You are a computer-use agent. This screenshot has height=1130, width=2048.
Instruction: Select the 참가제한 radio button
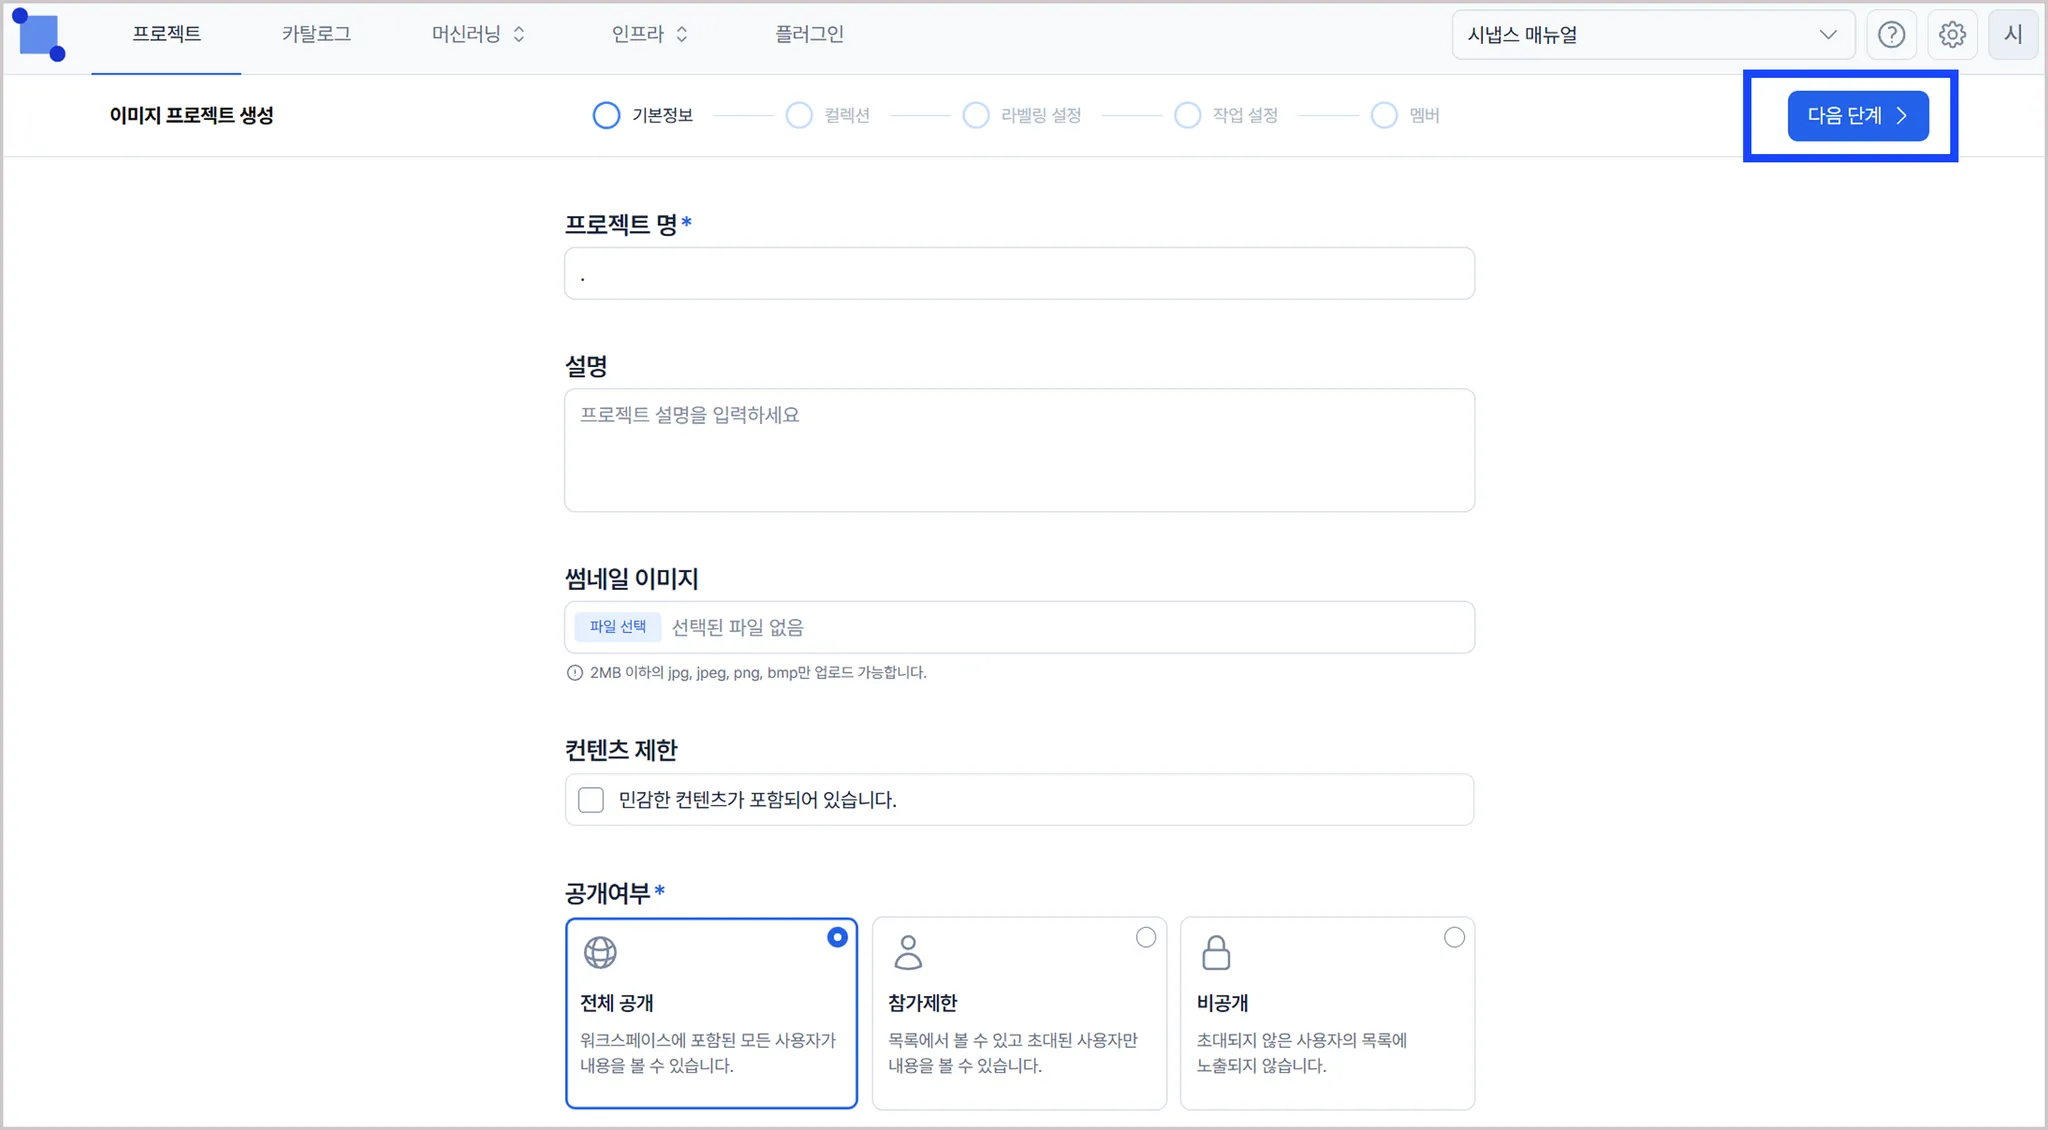tap(1146, 937)
